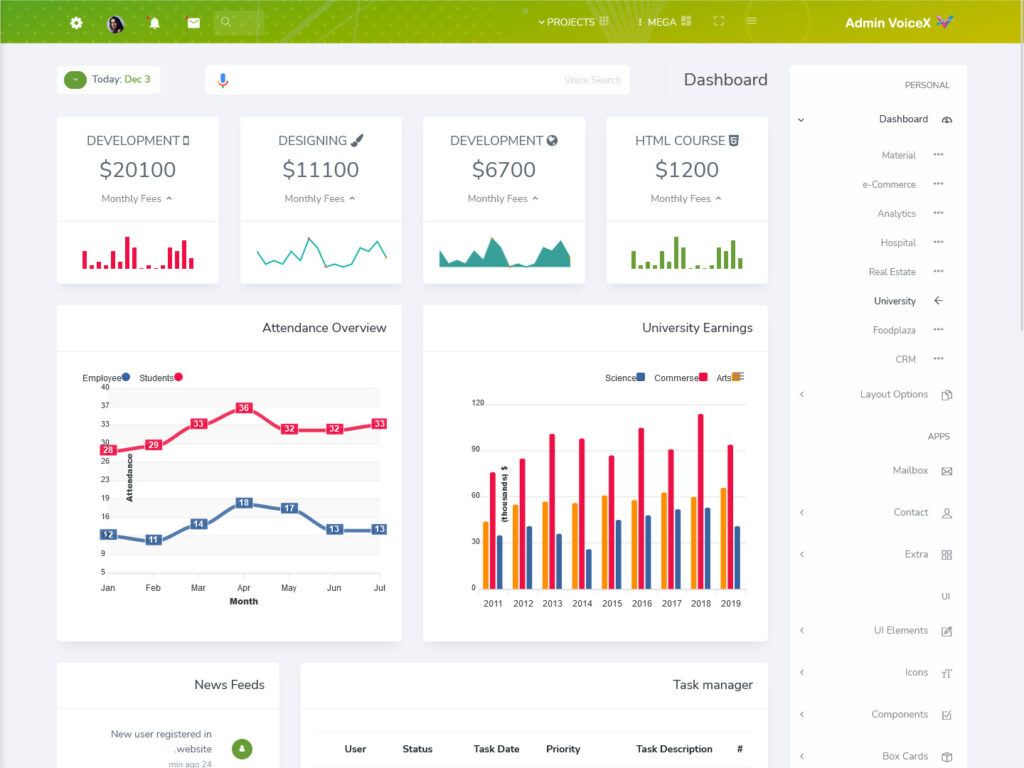Screen dimensions: 1024x768
Task: Click the fullscreen icon in header
Action: 718,21
